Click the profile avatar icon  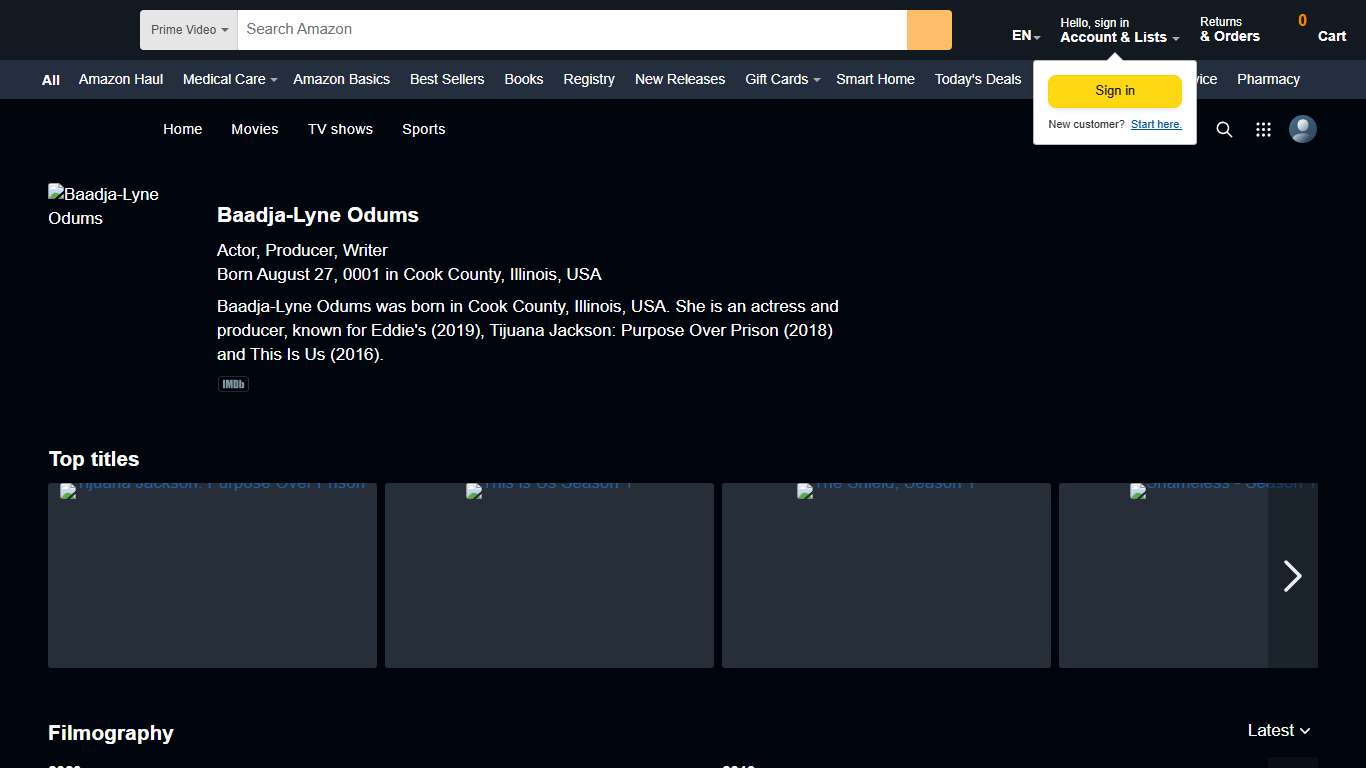1302,129
